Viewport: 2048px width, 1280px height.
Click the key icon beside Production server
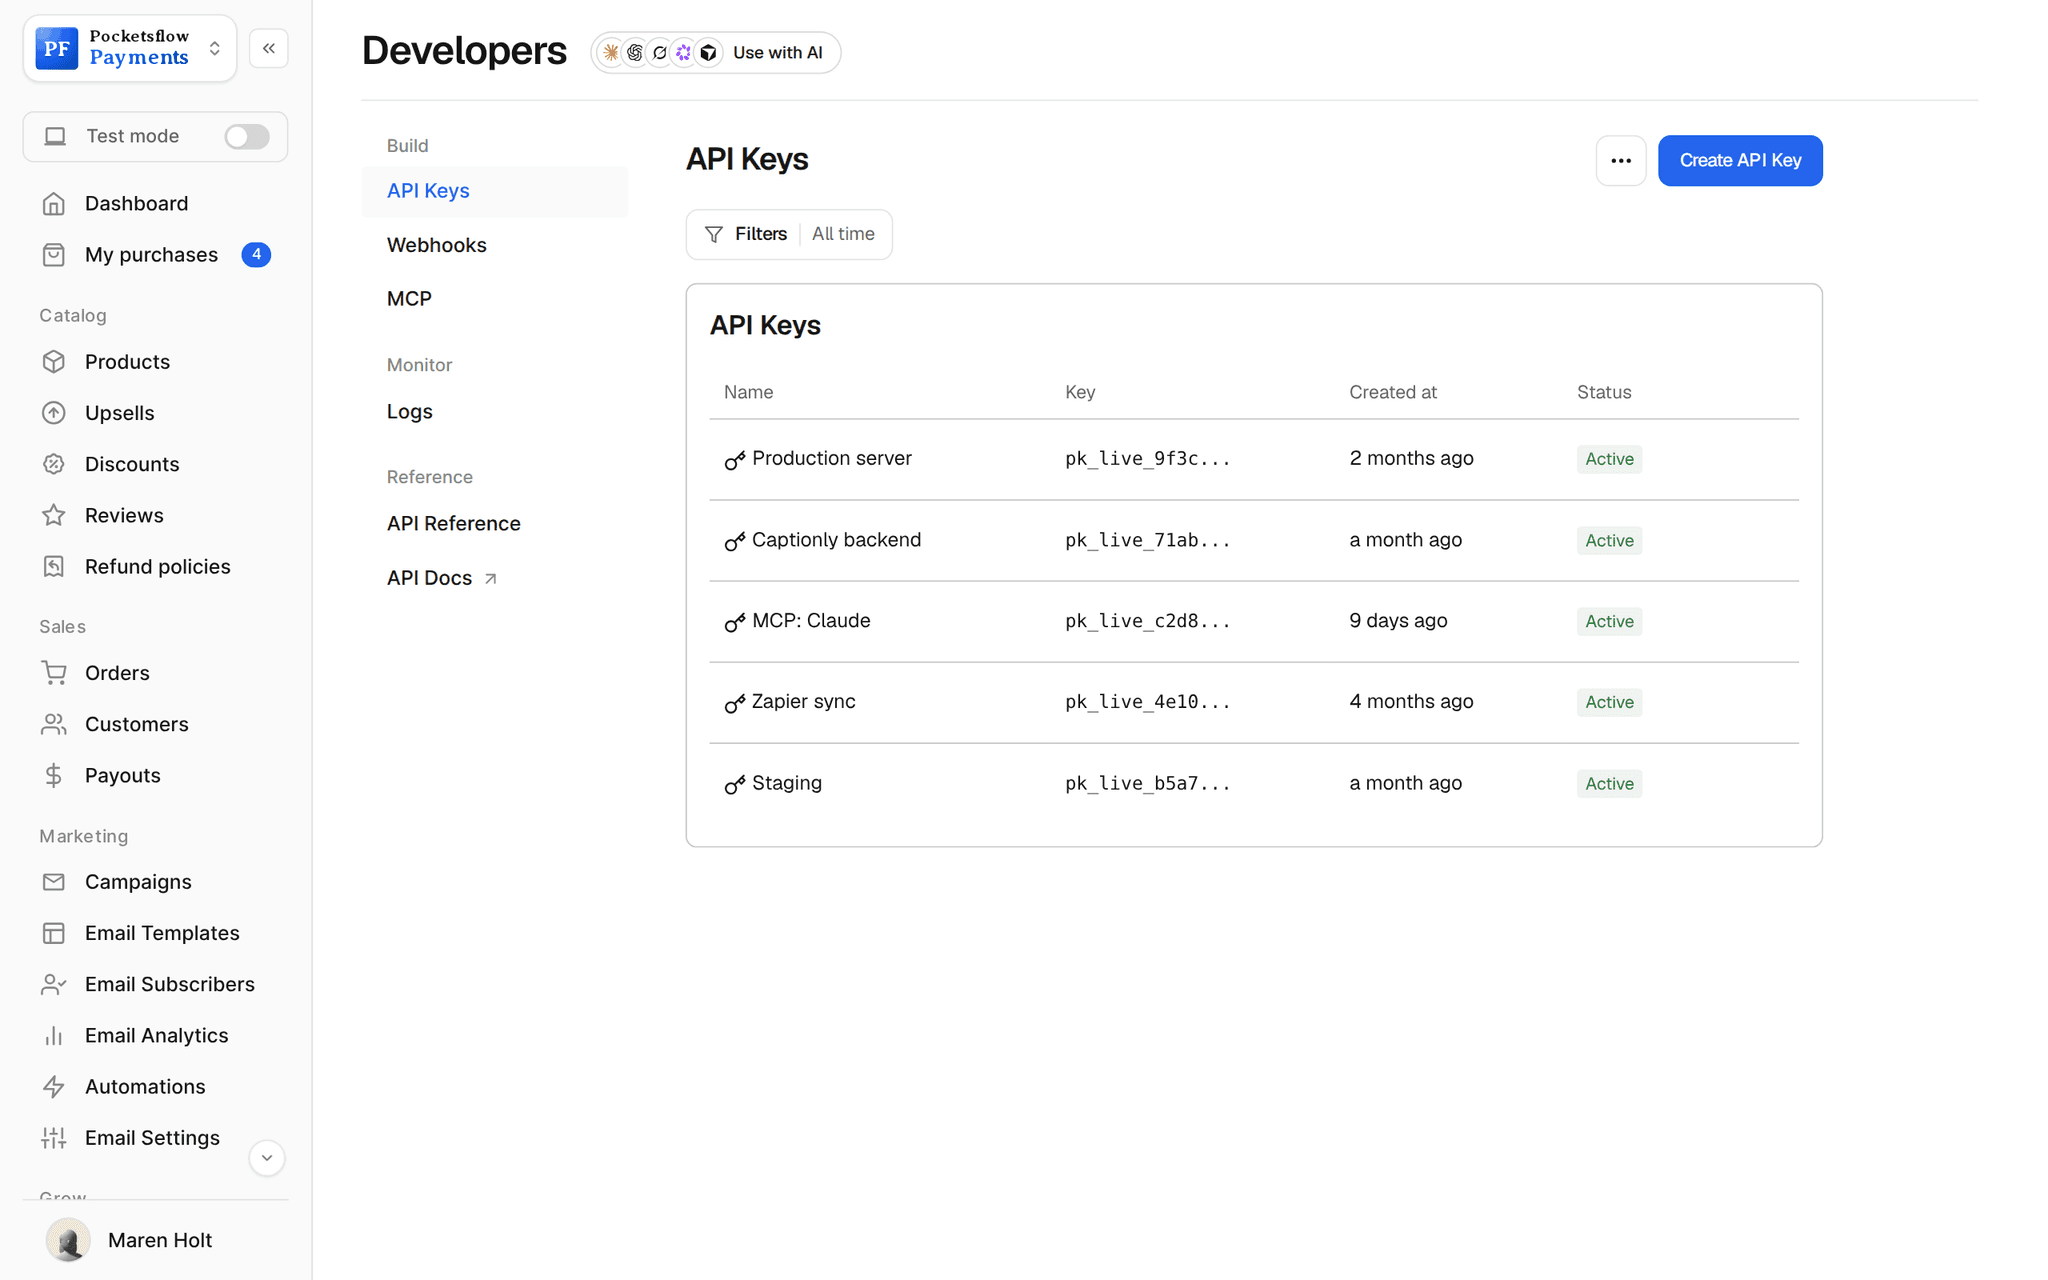[x=735, y=460]
